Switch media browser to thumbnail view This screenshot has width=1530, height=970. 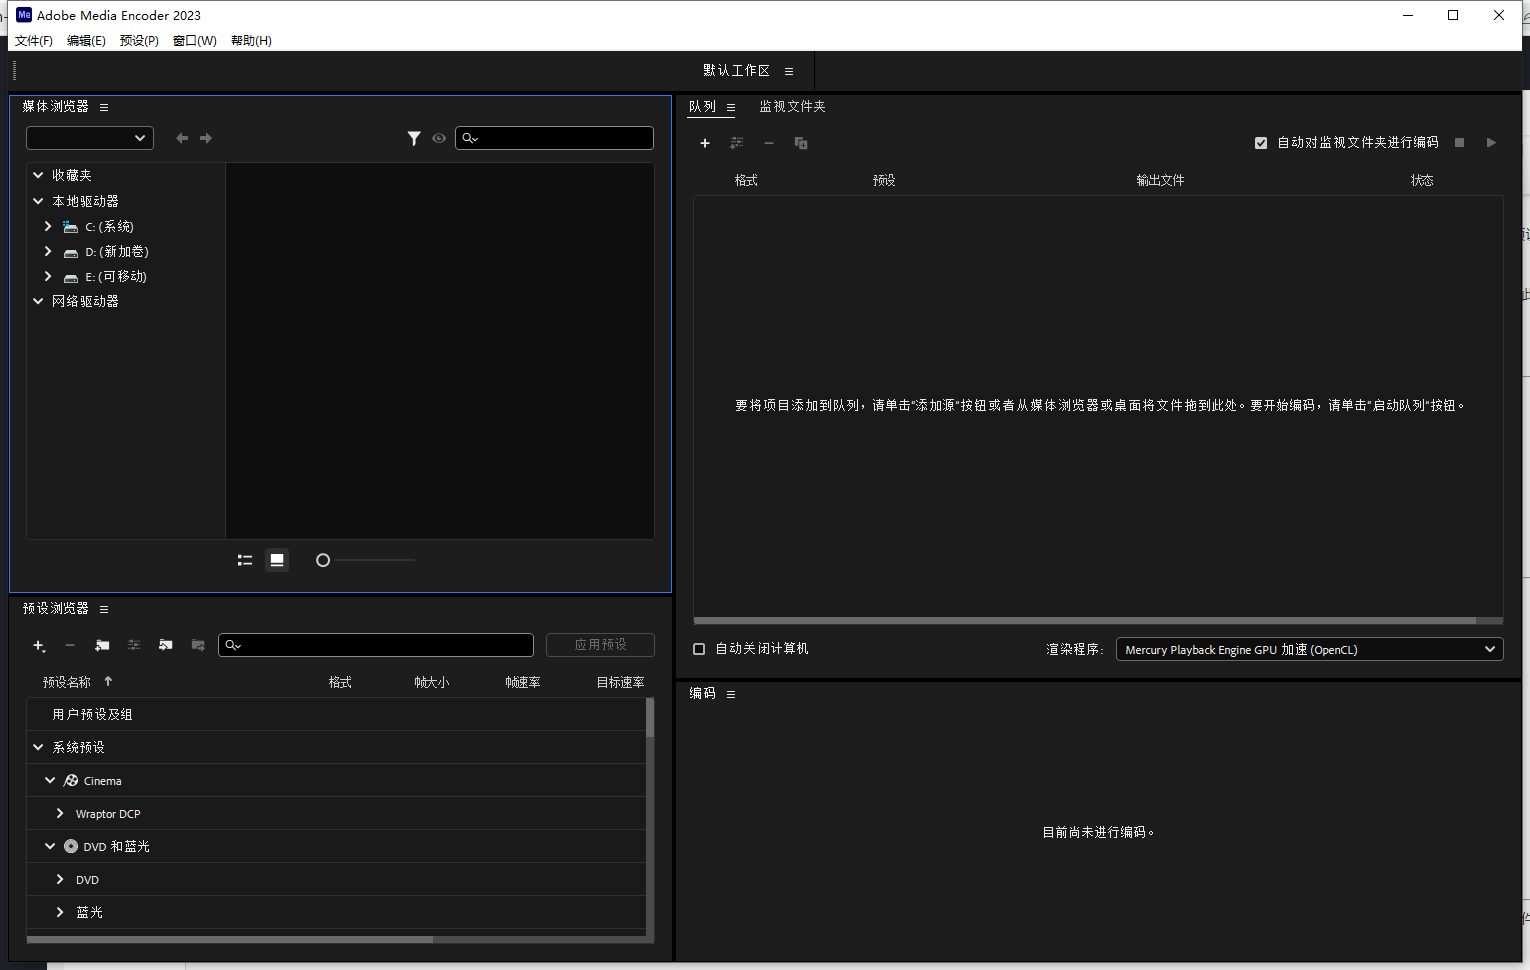[277, 560]
